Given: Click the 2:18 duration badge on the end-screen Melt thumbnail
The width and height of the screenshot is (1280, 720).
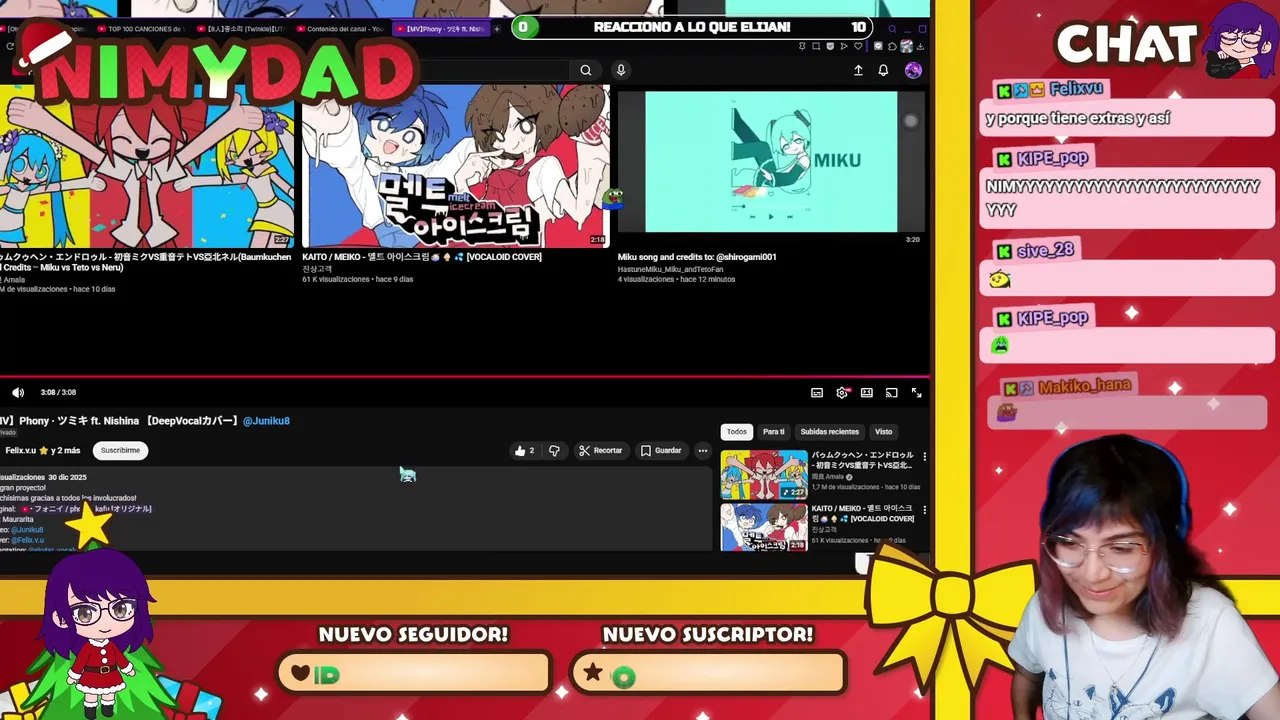Looking at the screenshot, I should 597,240.
